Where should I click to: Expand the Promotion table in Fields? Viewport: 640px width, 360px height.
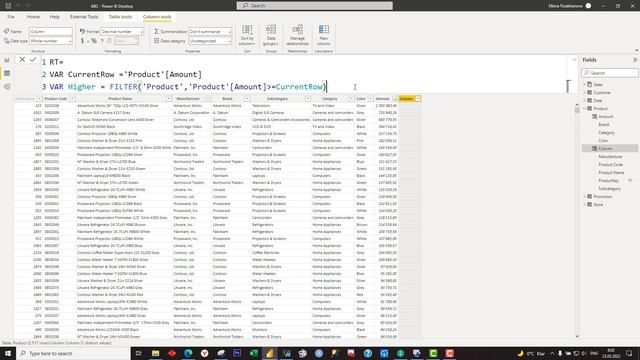point(584,196)
